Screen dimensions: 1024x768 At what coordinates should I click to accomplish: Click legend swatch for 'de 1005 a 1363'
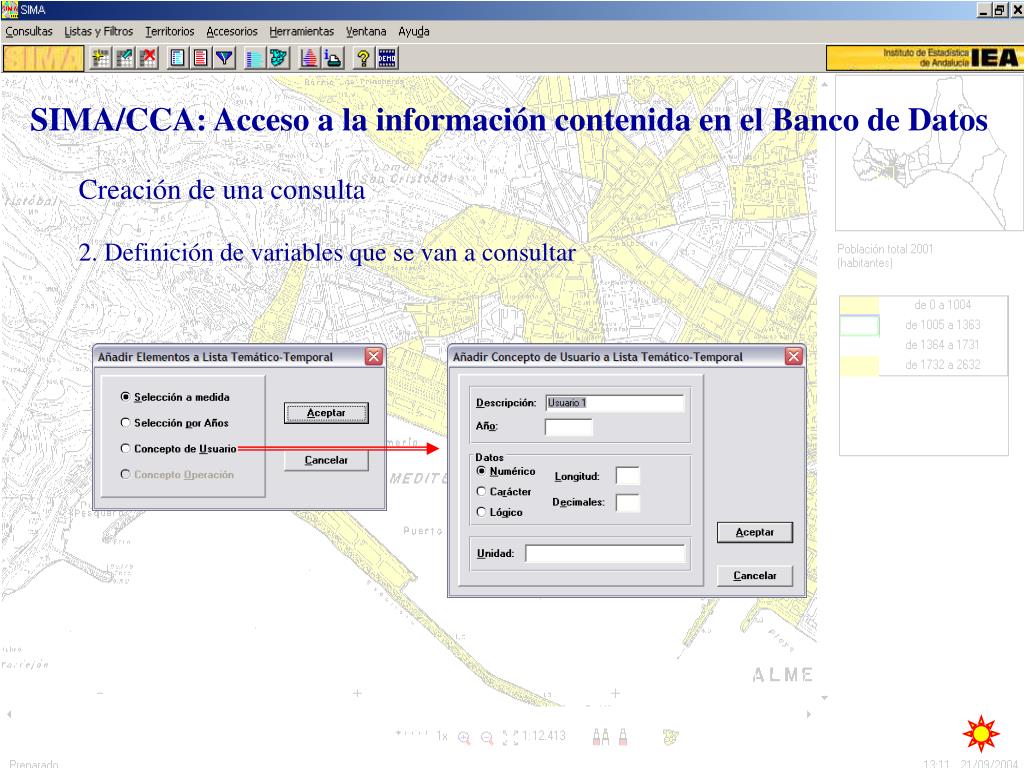859,325
